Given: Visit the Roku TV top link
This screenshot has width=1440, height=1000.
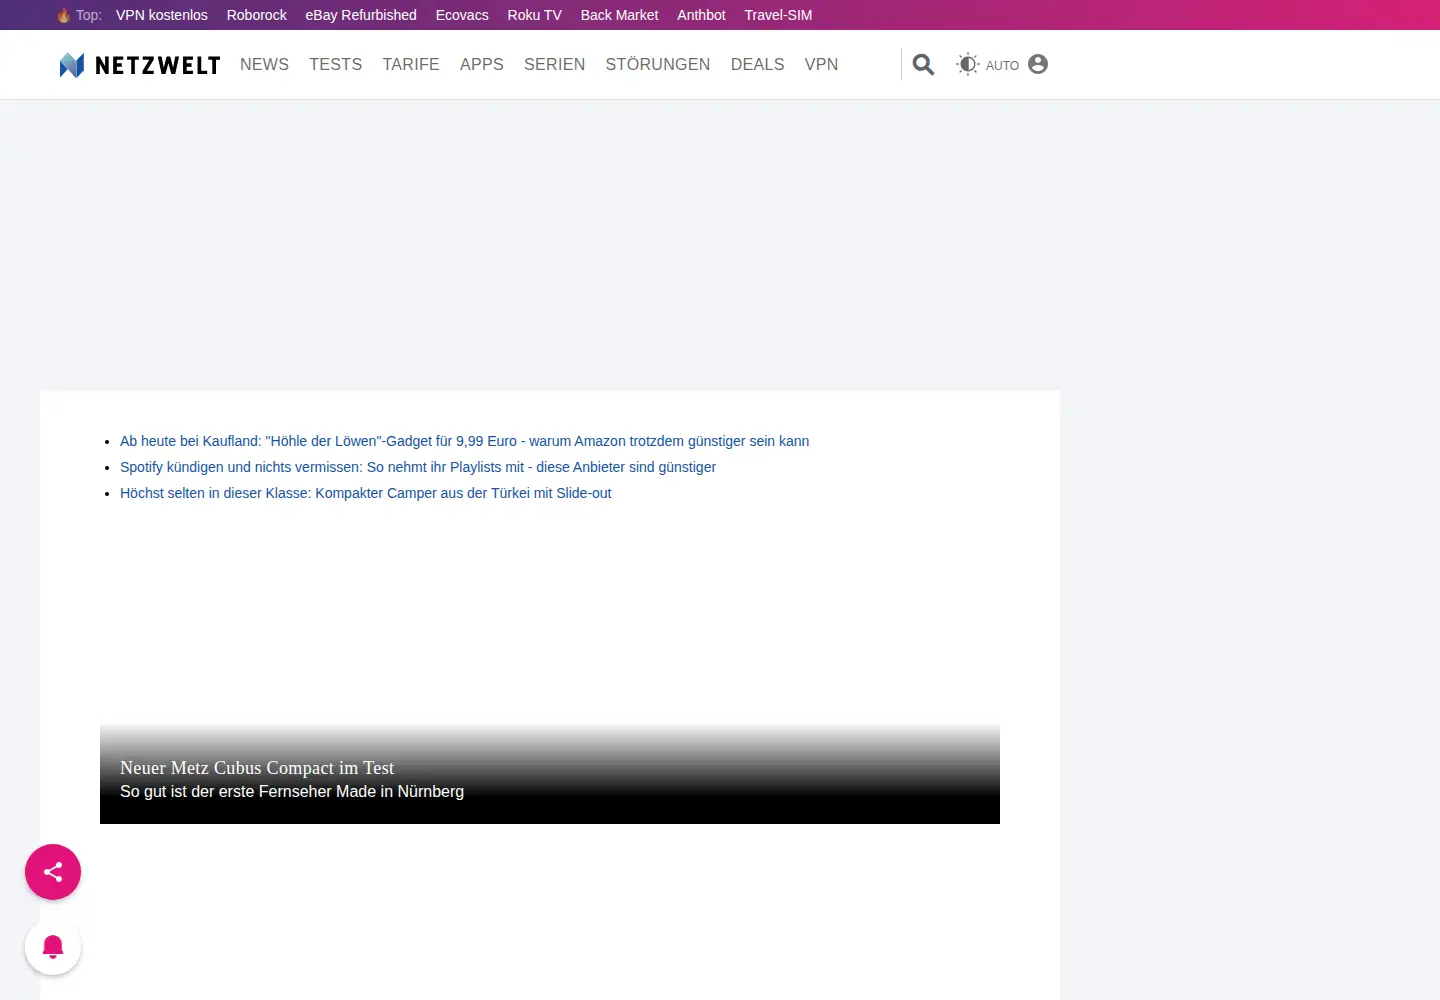Looking at the screenshot, I should point(535,15).
